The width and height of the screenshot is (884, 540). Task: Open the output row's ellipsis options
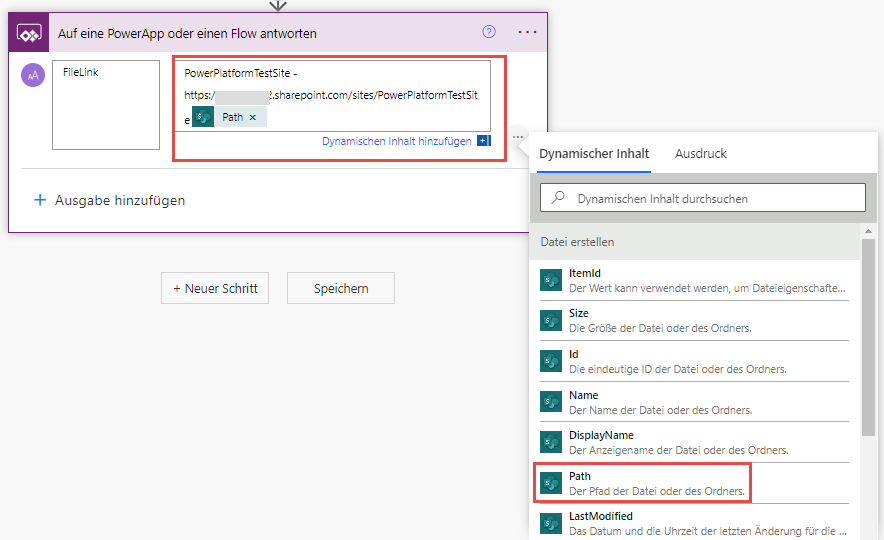click(517, 137)
